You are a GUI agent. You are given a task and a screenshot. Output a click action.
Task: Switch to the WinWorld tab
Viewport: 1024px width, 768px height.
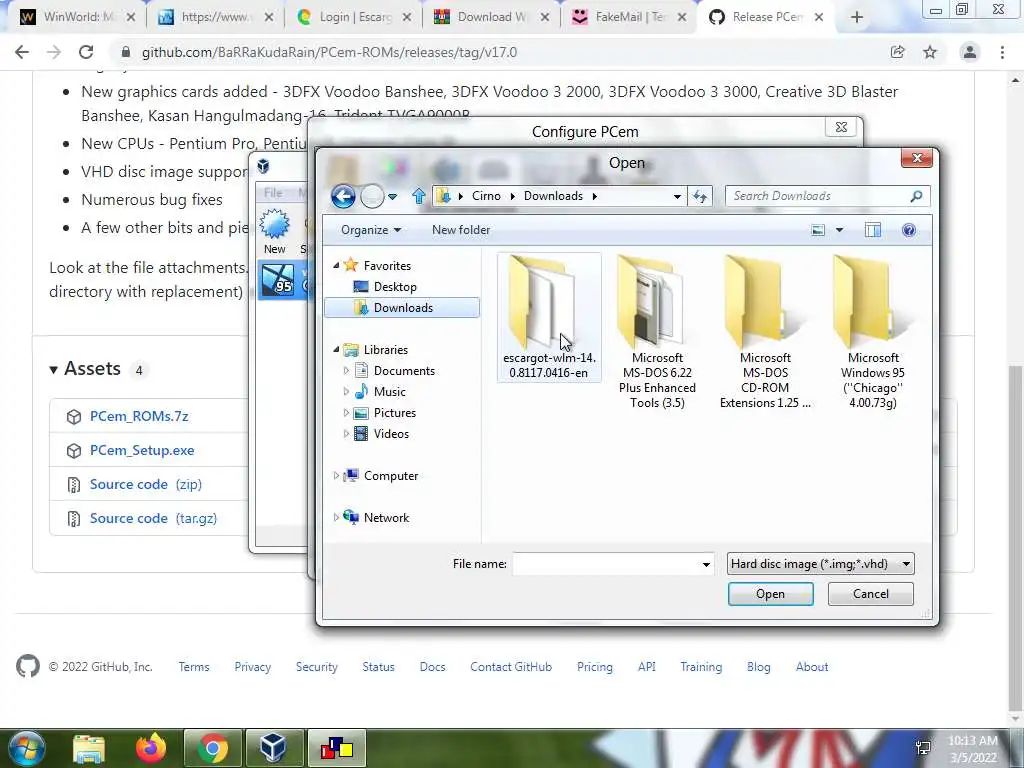click(76, 17)
